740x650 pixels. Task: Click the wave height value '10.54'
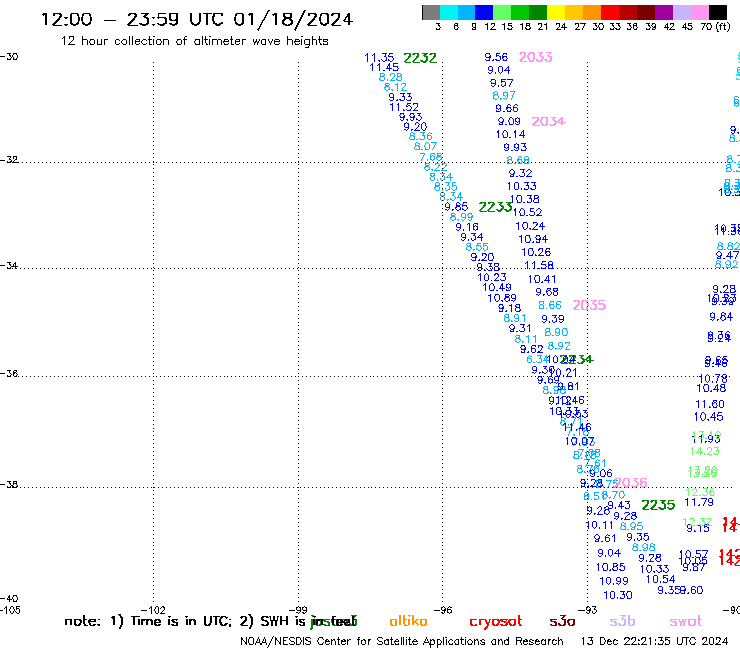pos(661,579)
